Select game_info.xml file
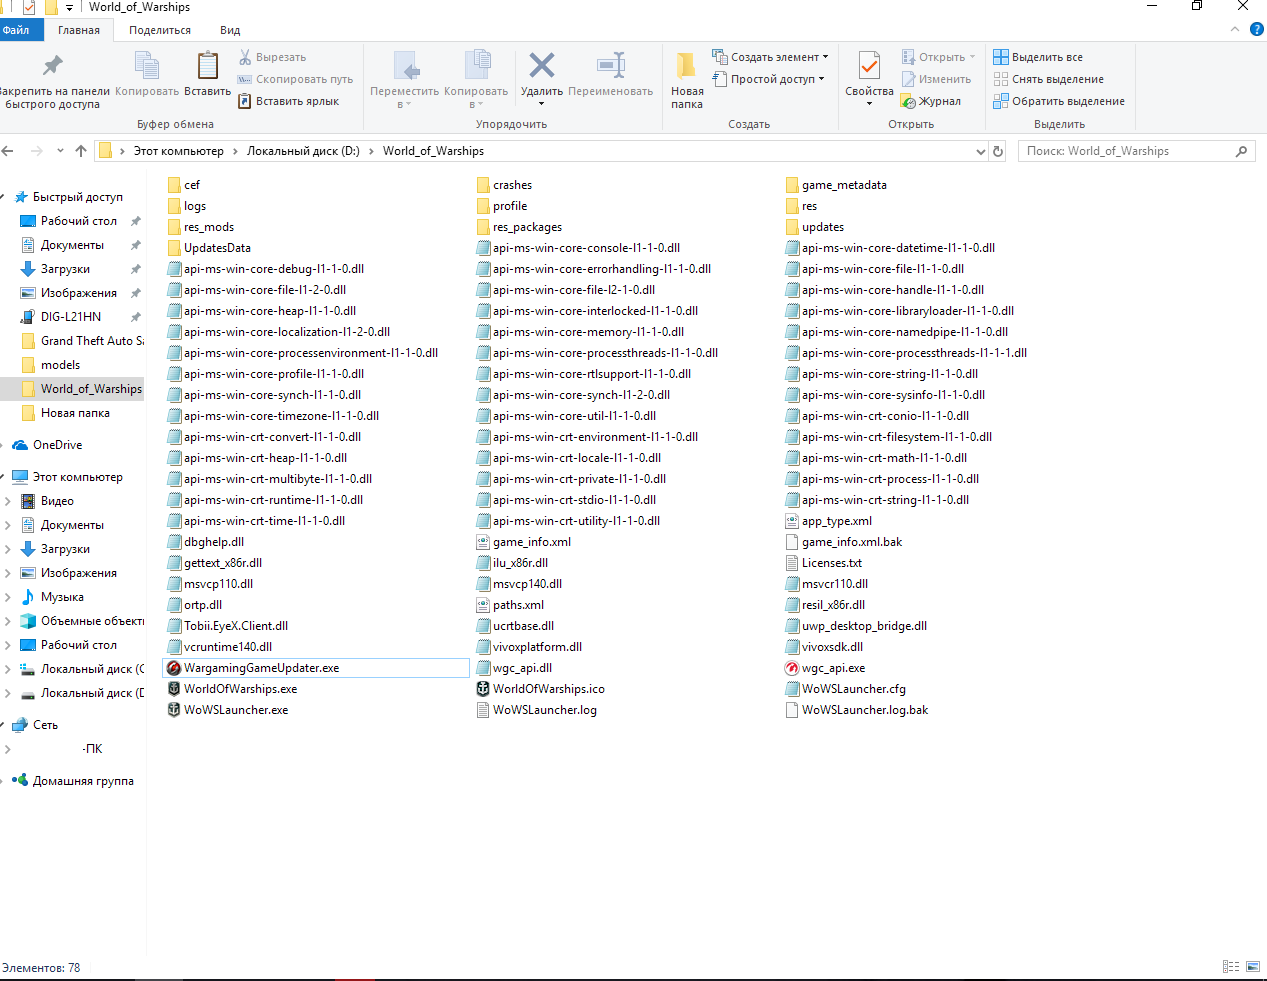Viewport: 1267px width, 981px height. (523, 542)
